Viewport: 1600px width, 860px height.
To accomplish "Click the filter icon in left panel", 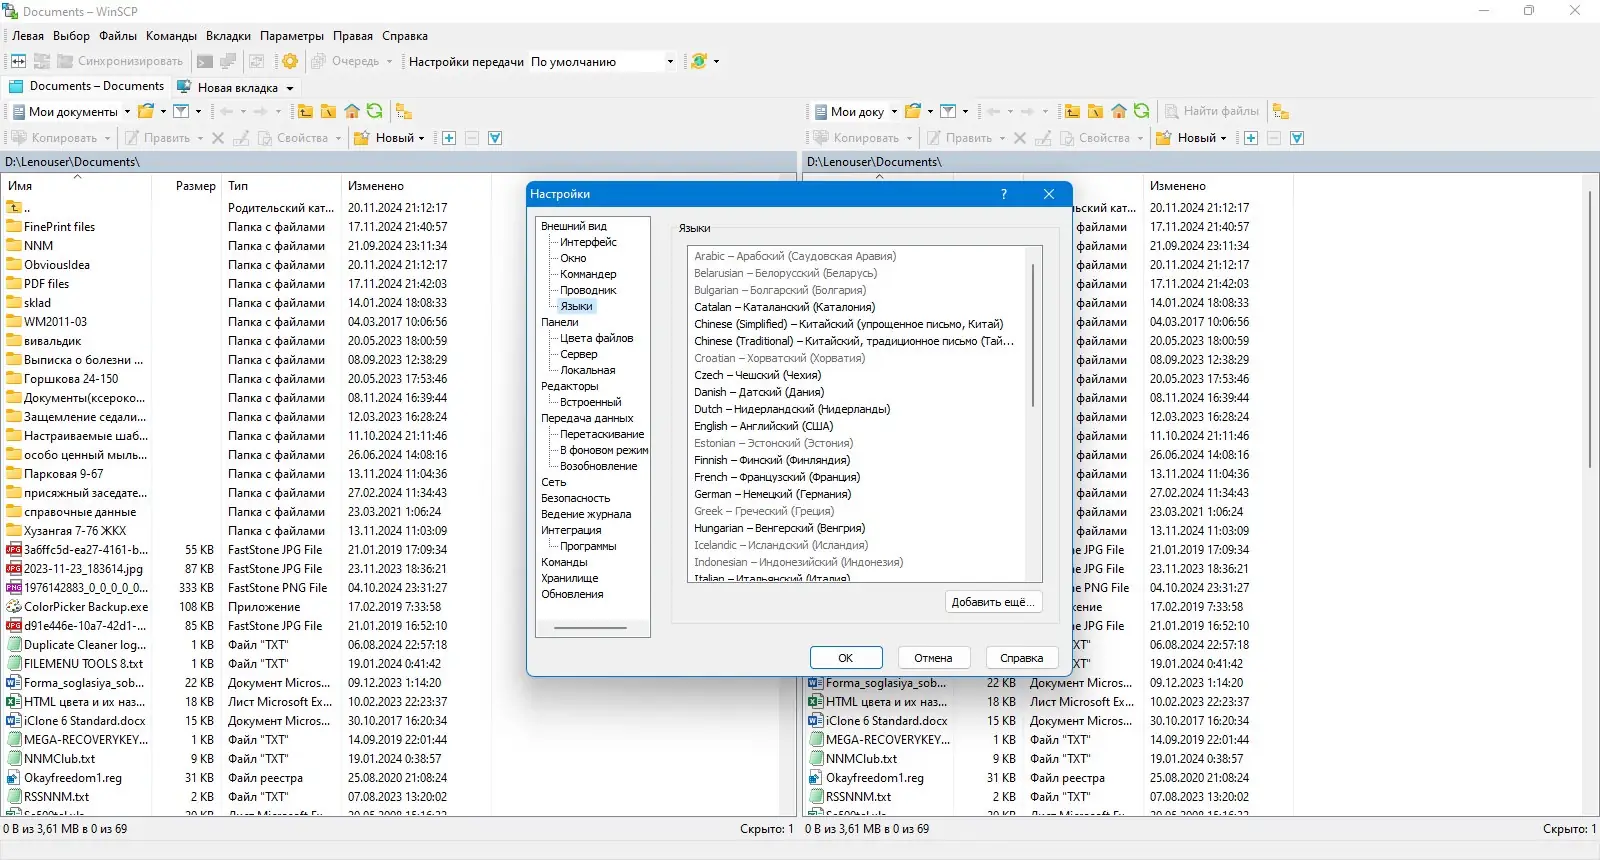I will click(181, 111).
